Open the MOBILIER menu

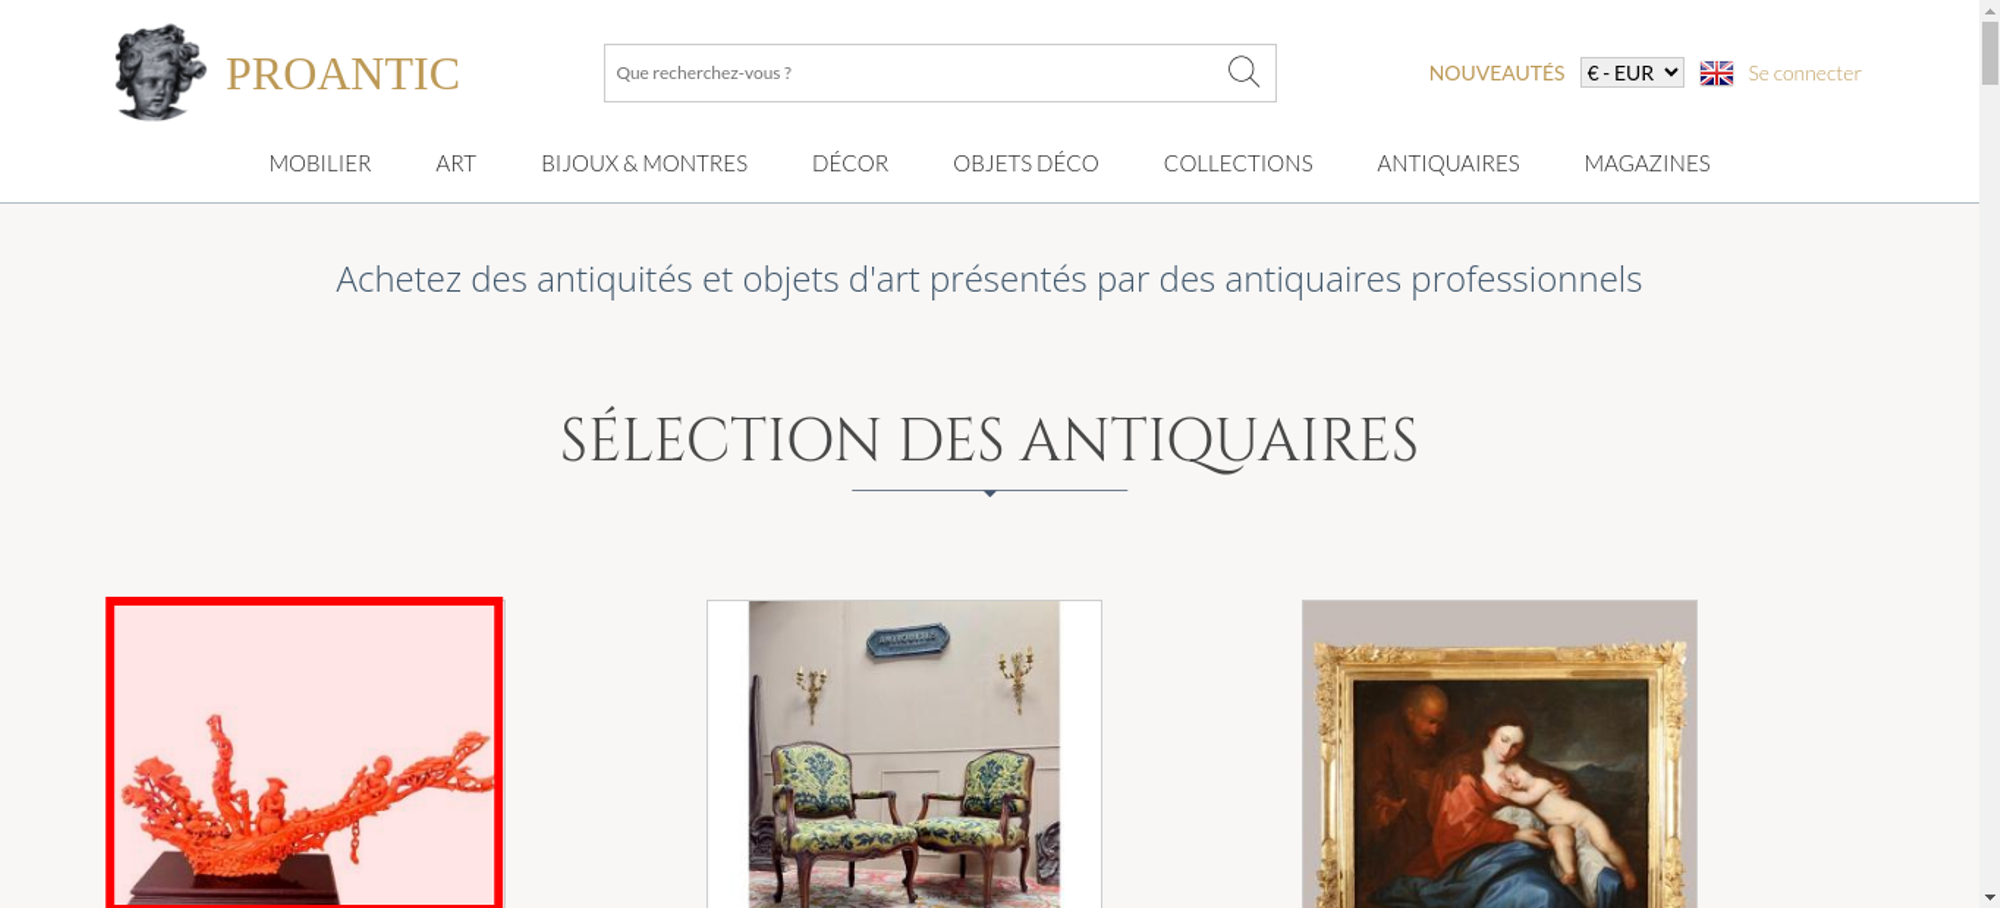(320, 163)
